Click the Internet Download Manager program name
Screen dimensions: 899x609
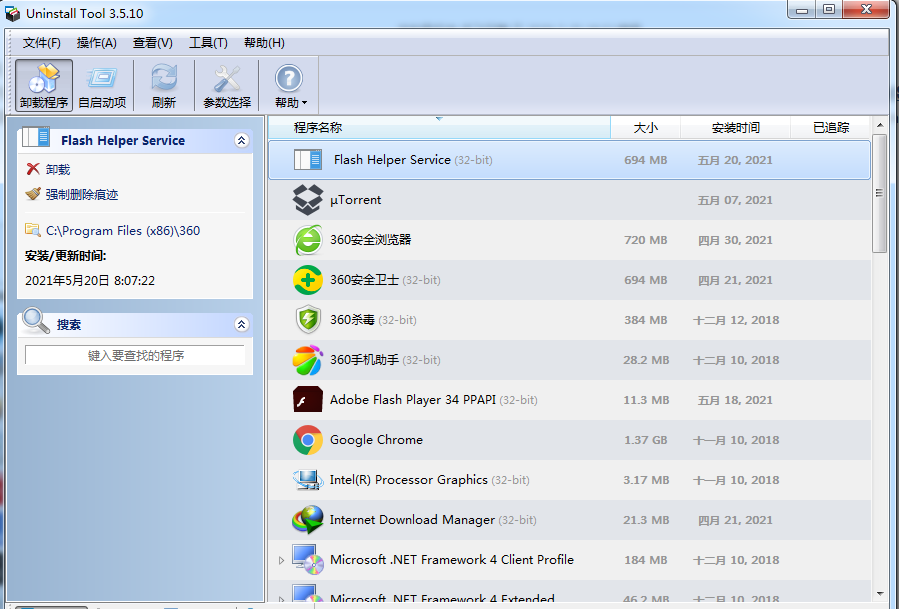click(x=412, y=520)
